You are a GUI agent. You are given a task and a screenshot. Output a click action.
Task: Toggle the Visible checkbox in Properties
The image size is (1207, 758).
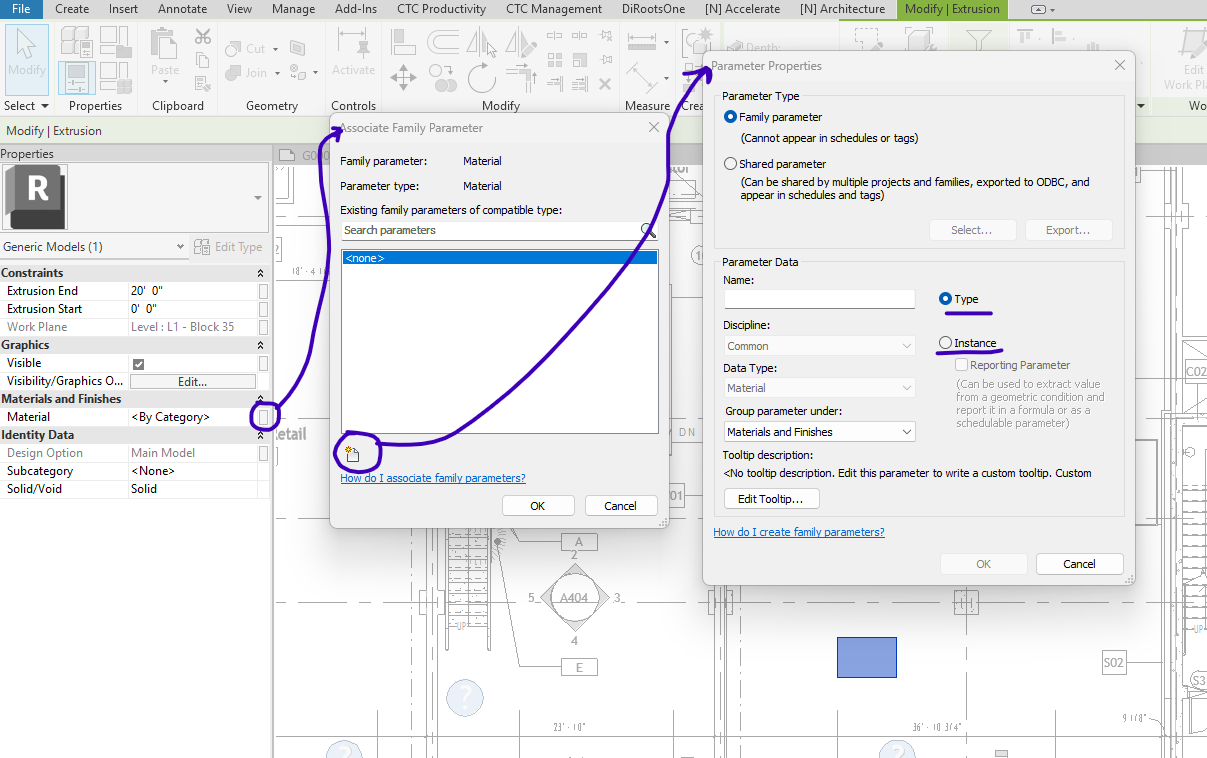coord(138,363)
